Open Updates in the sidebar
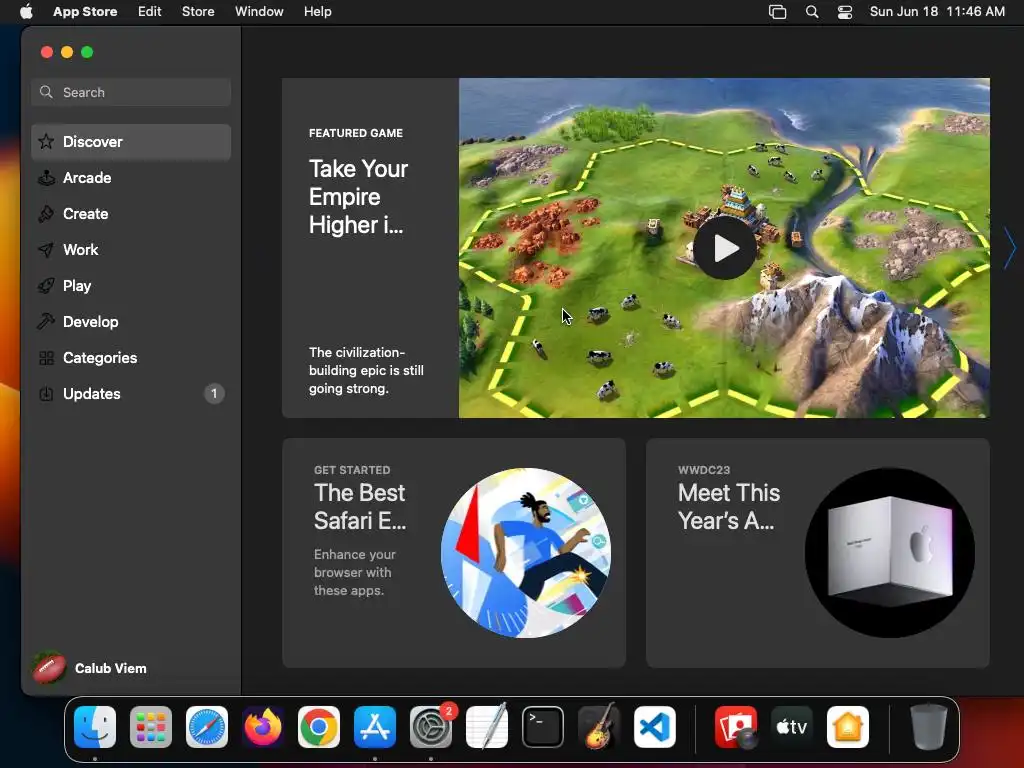The width and height of the screenshot is (1024, 768). click(131, 393)
